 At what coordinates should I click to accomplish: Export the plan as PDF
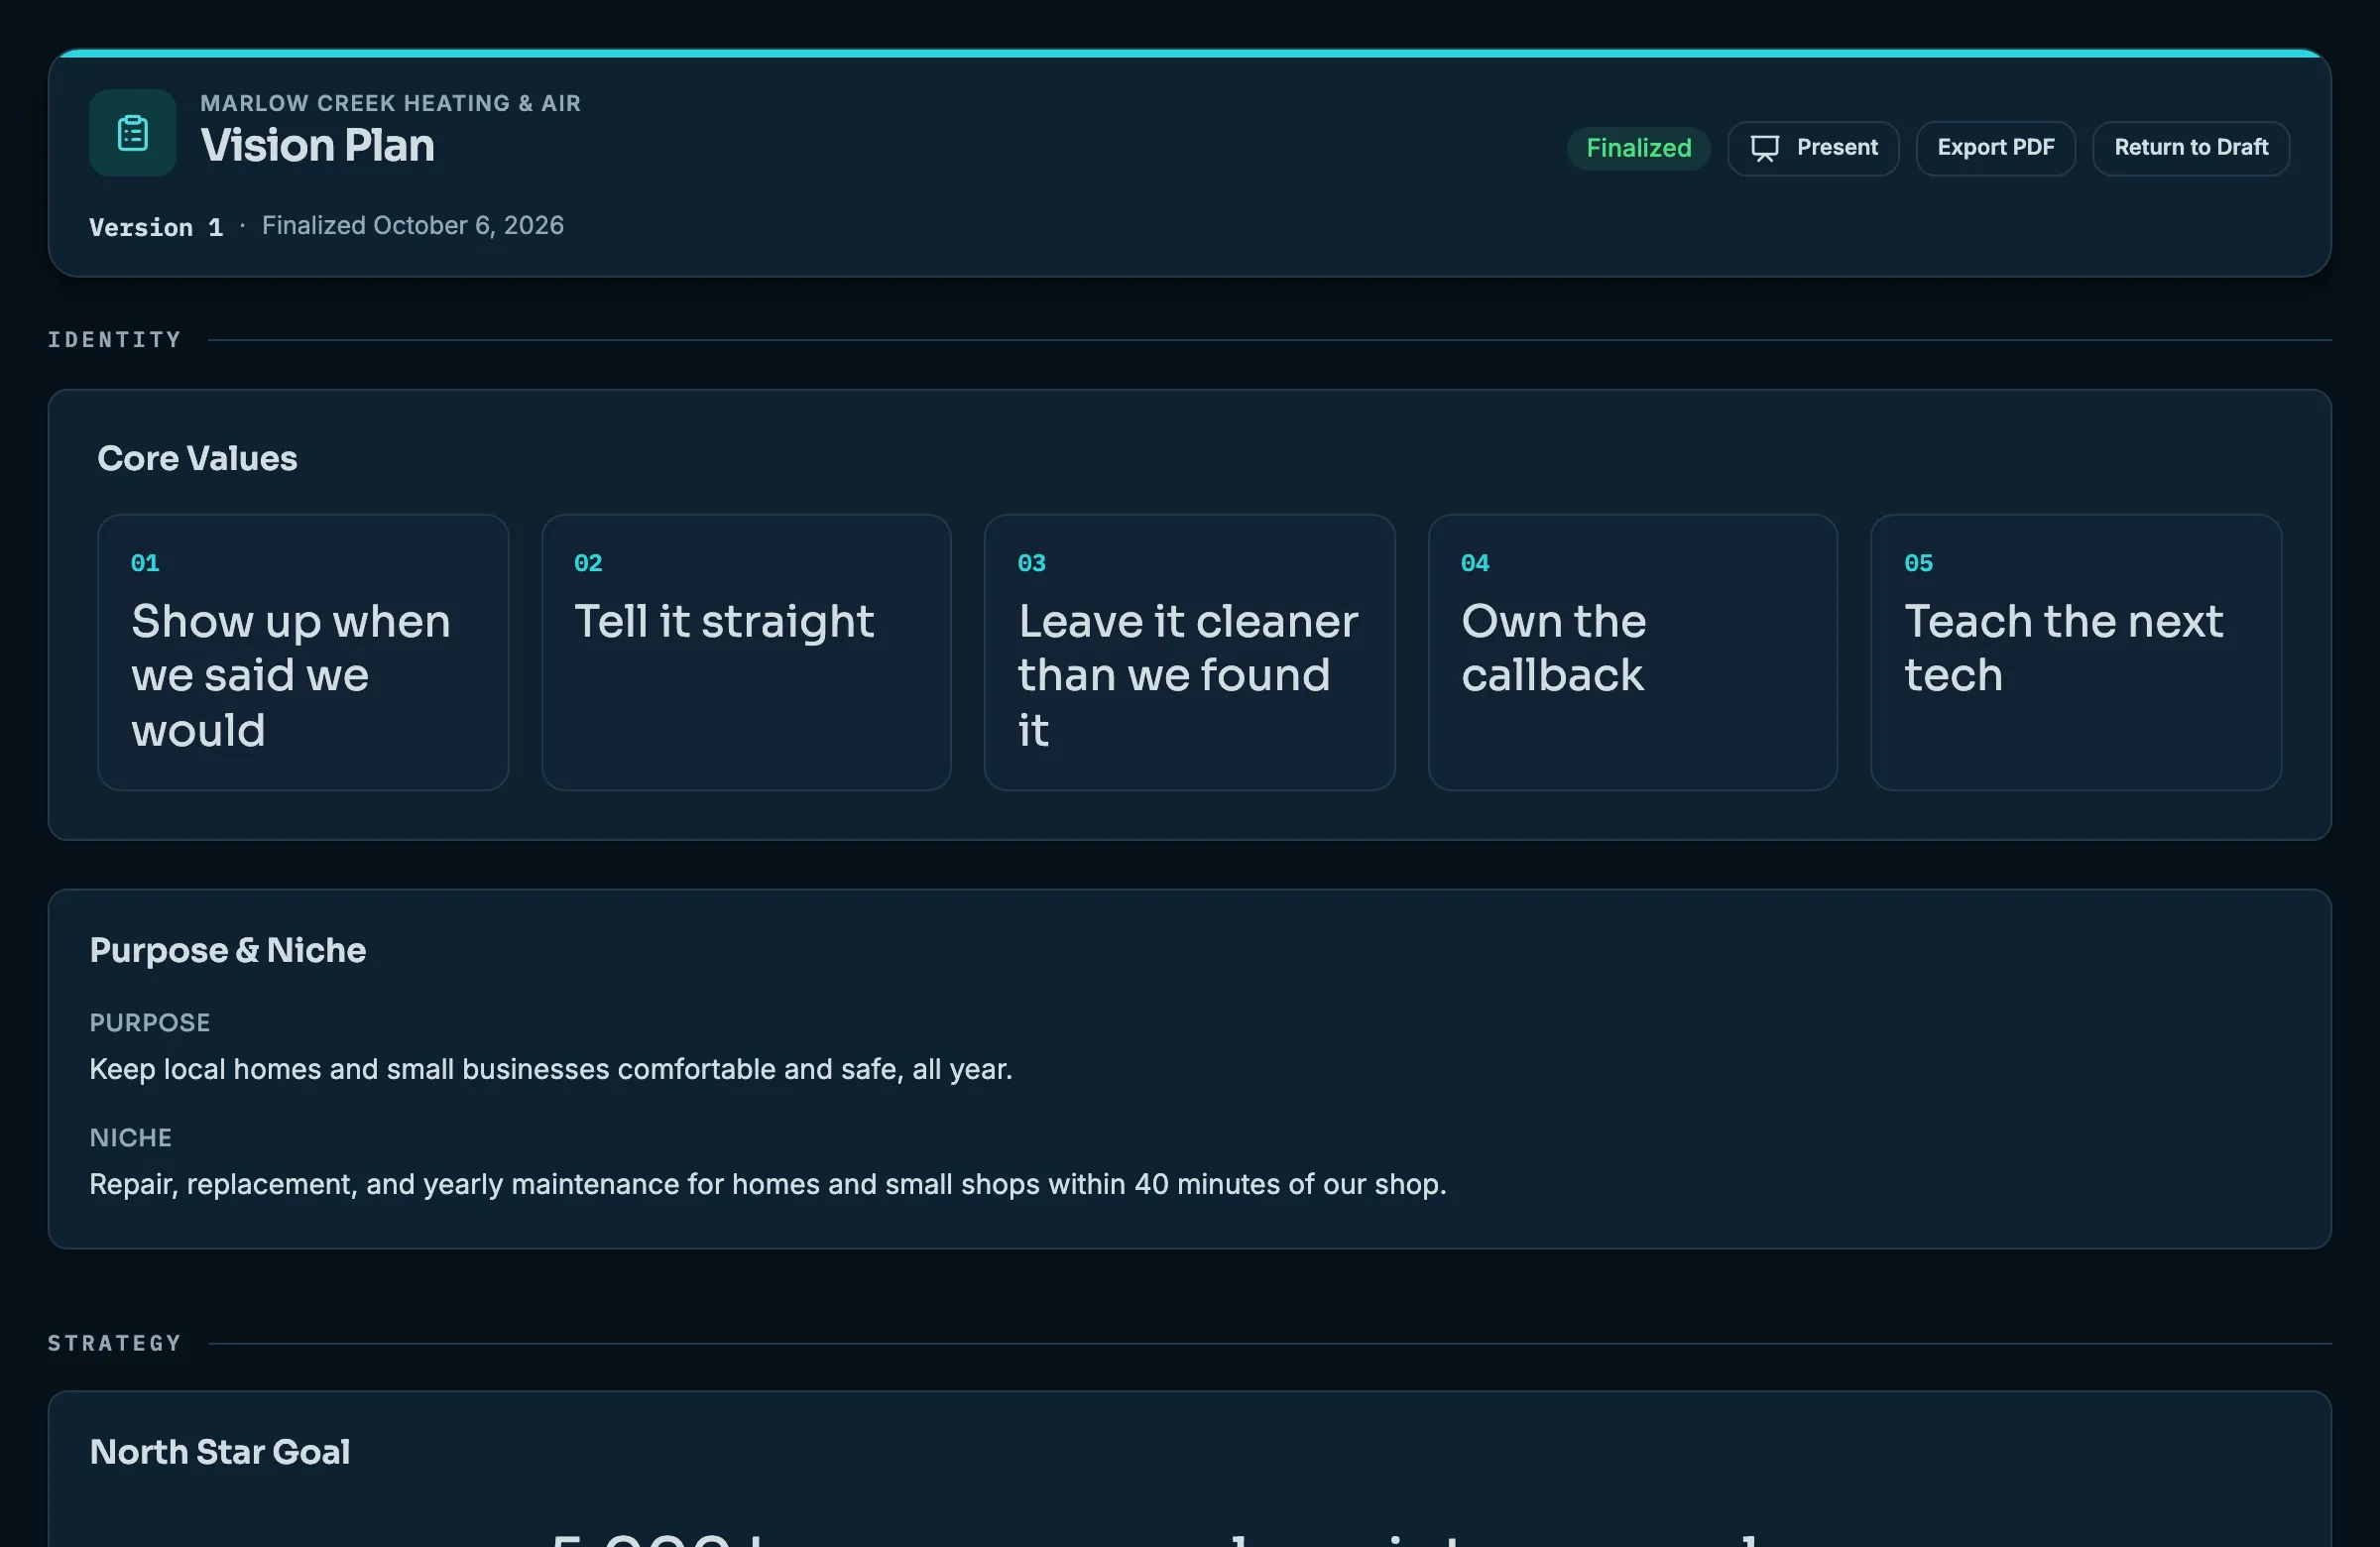click(1995, 148)
